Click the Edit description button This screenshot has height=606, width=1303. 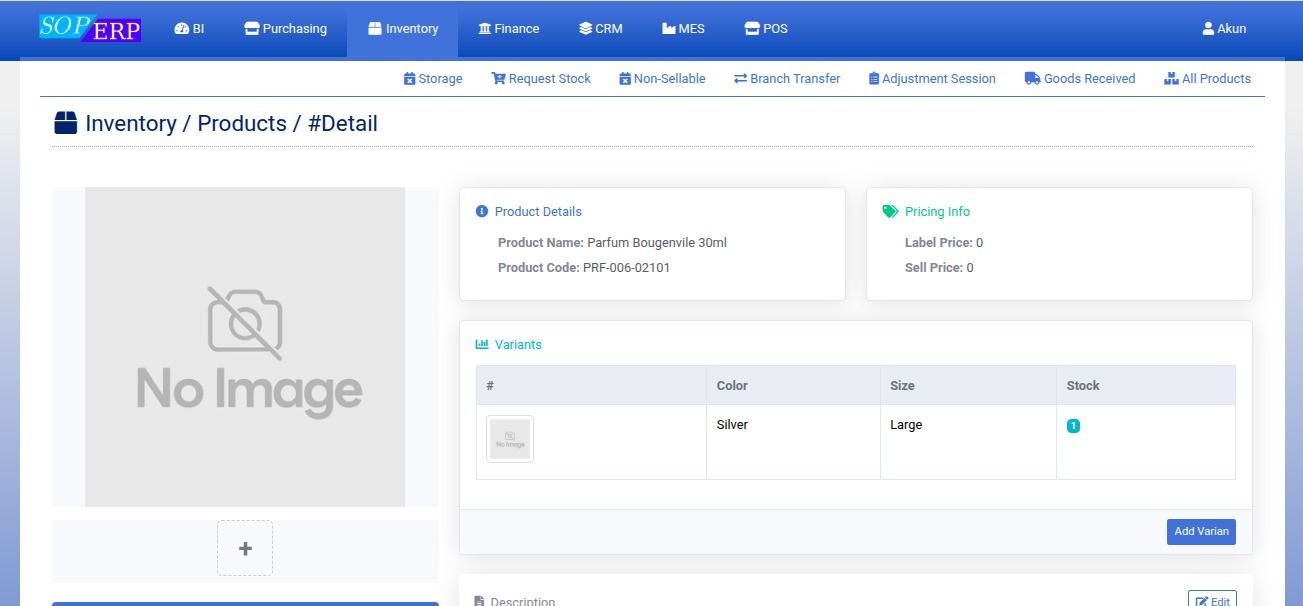[1212, 600]
